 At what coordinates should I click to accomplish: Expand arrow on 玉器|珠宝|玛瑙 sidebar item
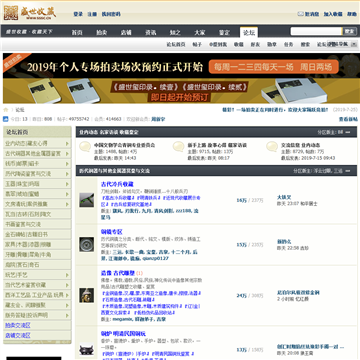(67, 184)
